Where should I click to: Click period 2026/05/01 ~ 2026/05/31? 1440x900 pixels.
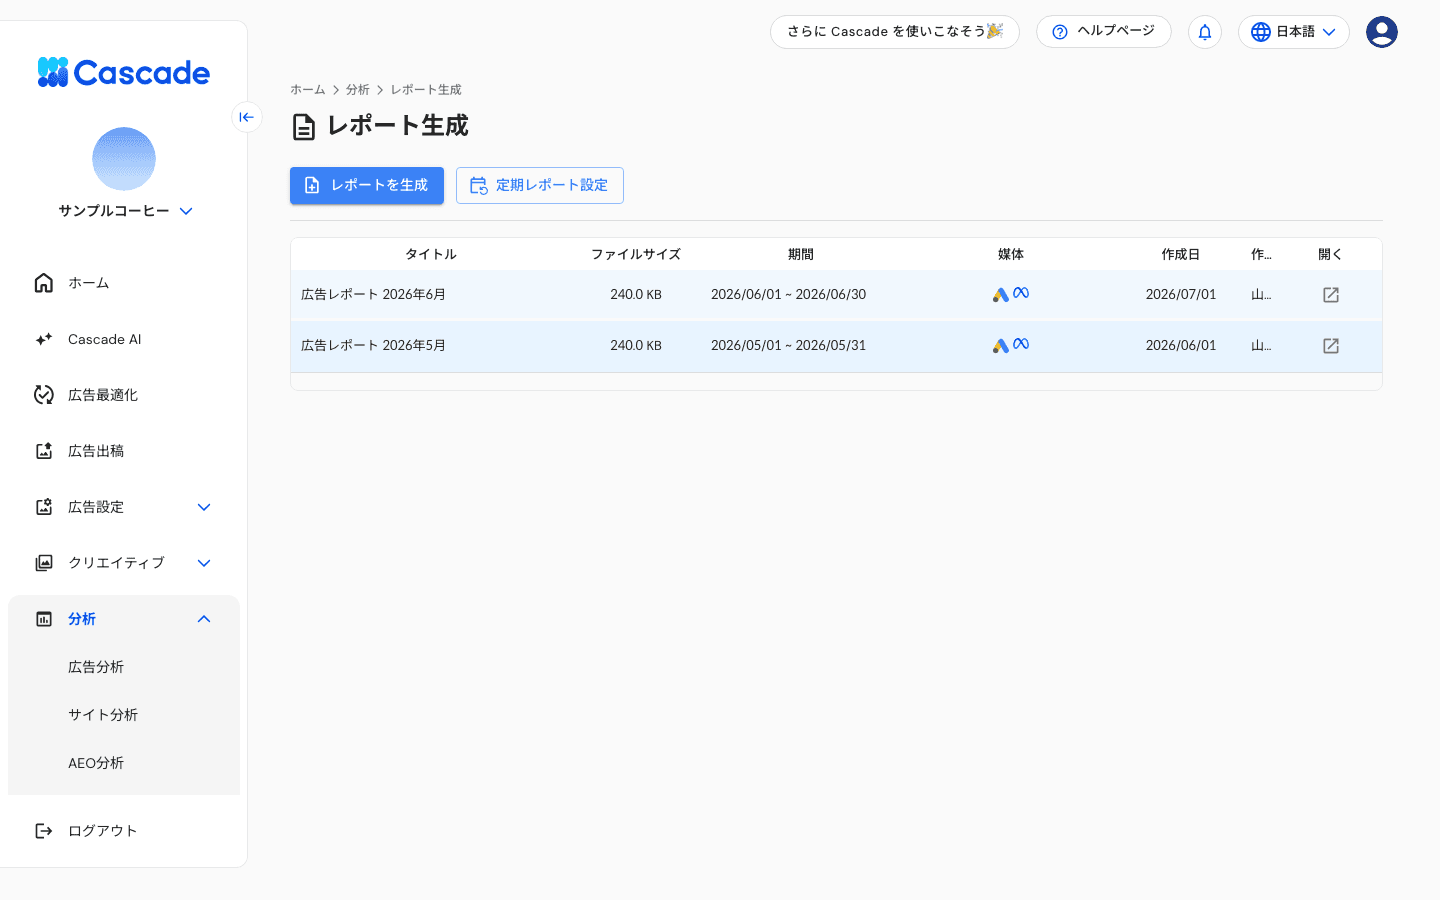(789, 346)
